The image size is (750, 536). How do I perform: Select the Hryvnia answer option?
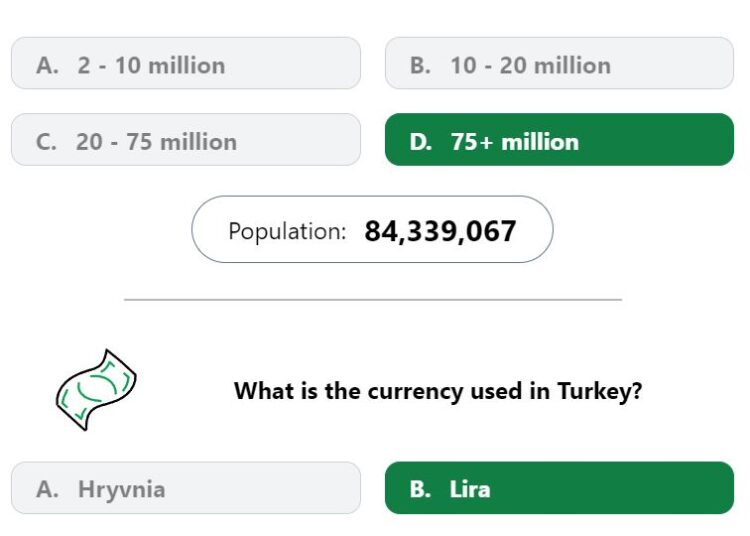(x=186, y=488)
